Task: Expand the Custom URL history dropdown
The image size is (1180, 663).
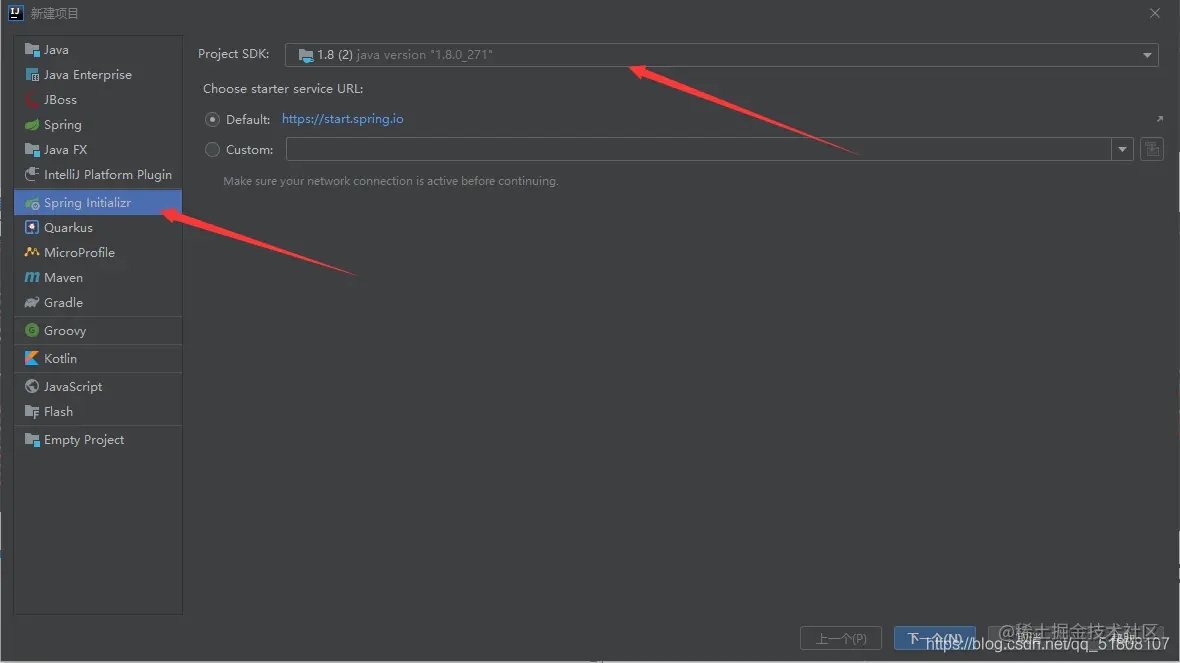Action: [1122, 149]
